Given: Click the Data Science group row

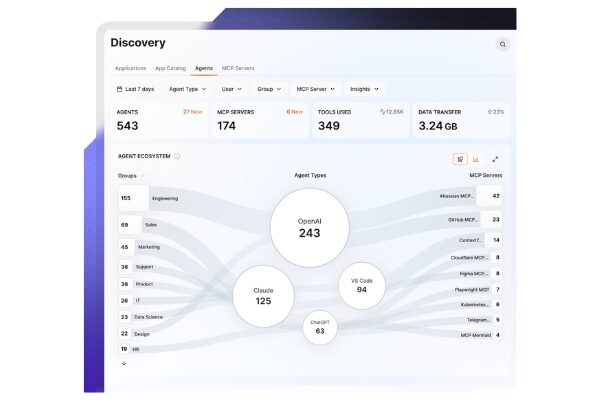Looking at the screenshot, I should tap(141, 317).
